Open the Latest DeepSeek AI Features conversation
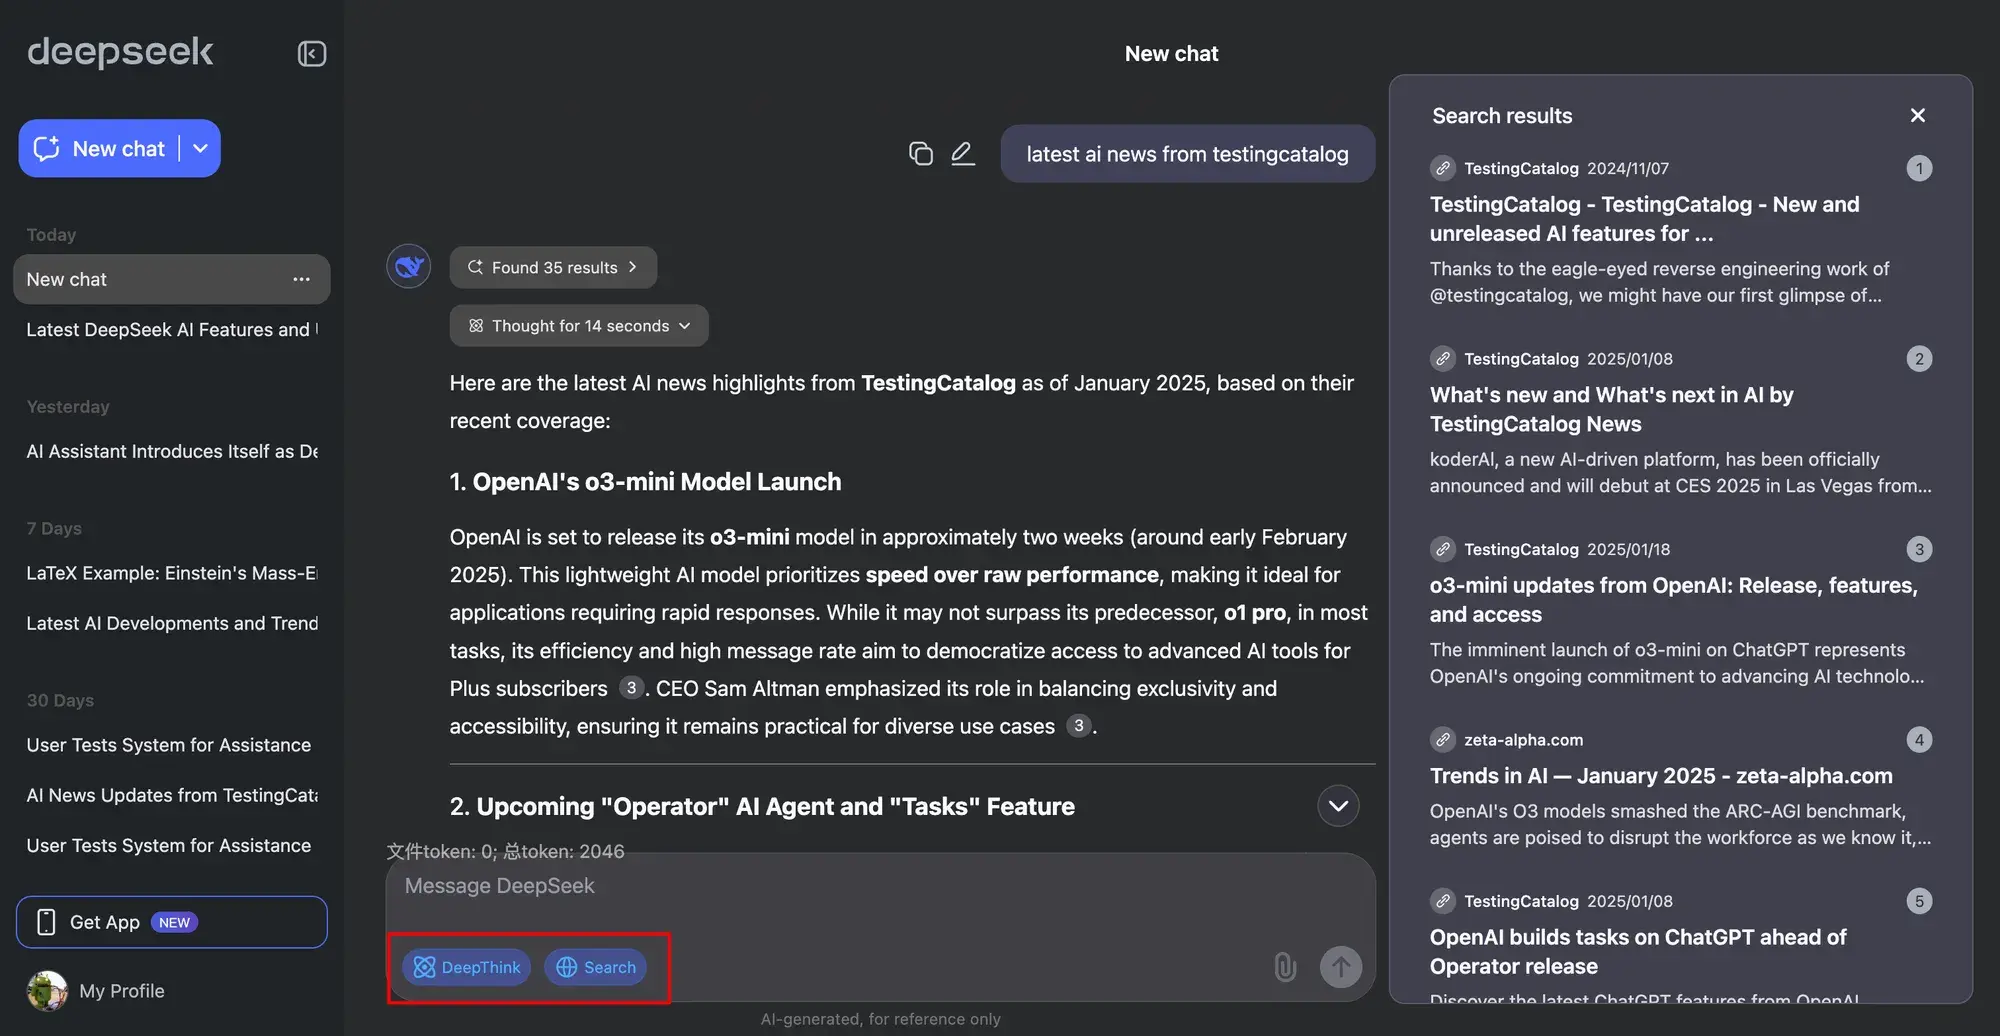The image size is (2000, 1036). click(171, 329)
